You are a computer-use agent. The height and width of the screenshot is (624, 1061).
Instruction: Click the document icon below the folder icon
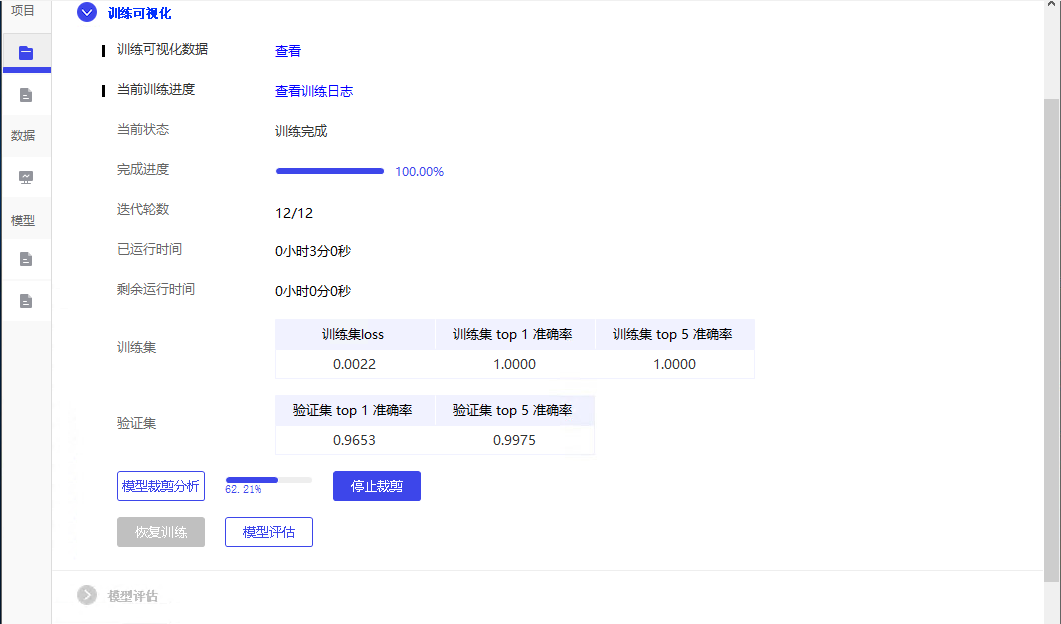(26, 95)
